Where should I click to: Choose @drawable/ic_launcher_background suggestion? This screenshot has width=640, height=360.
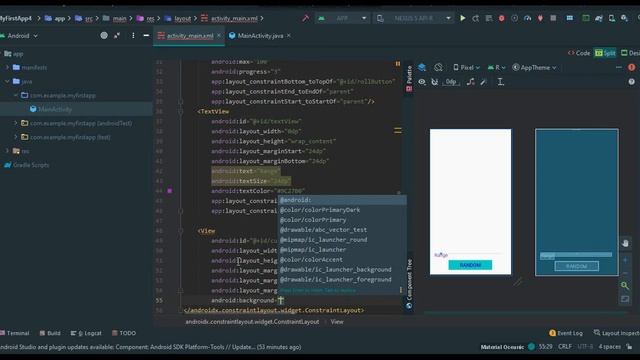342,269
